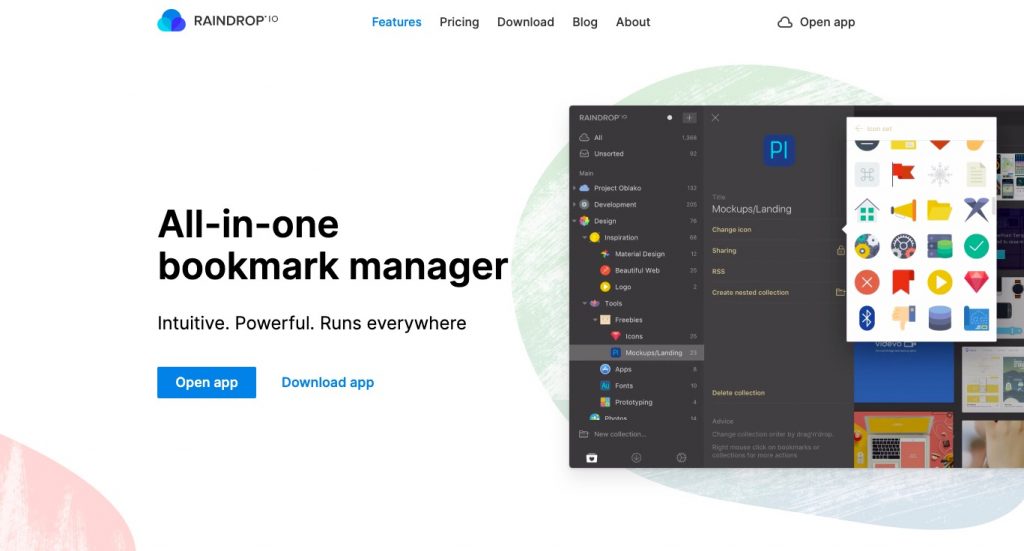Click the settings icon in sidebar footer

[x=681, y=458]
